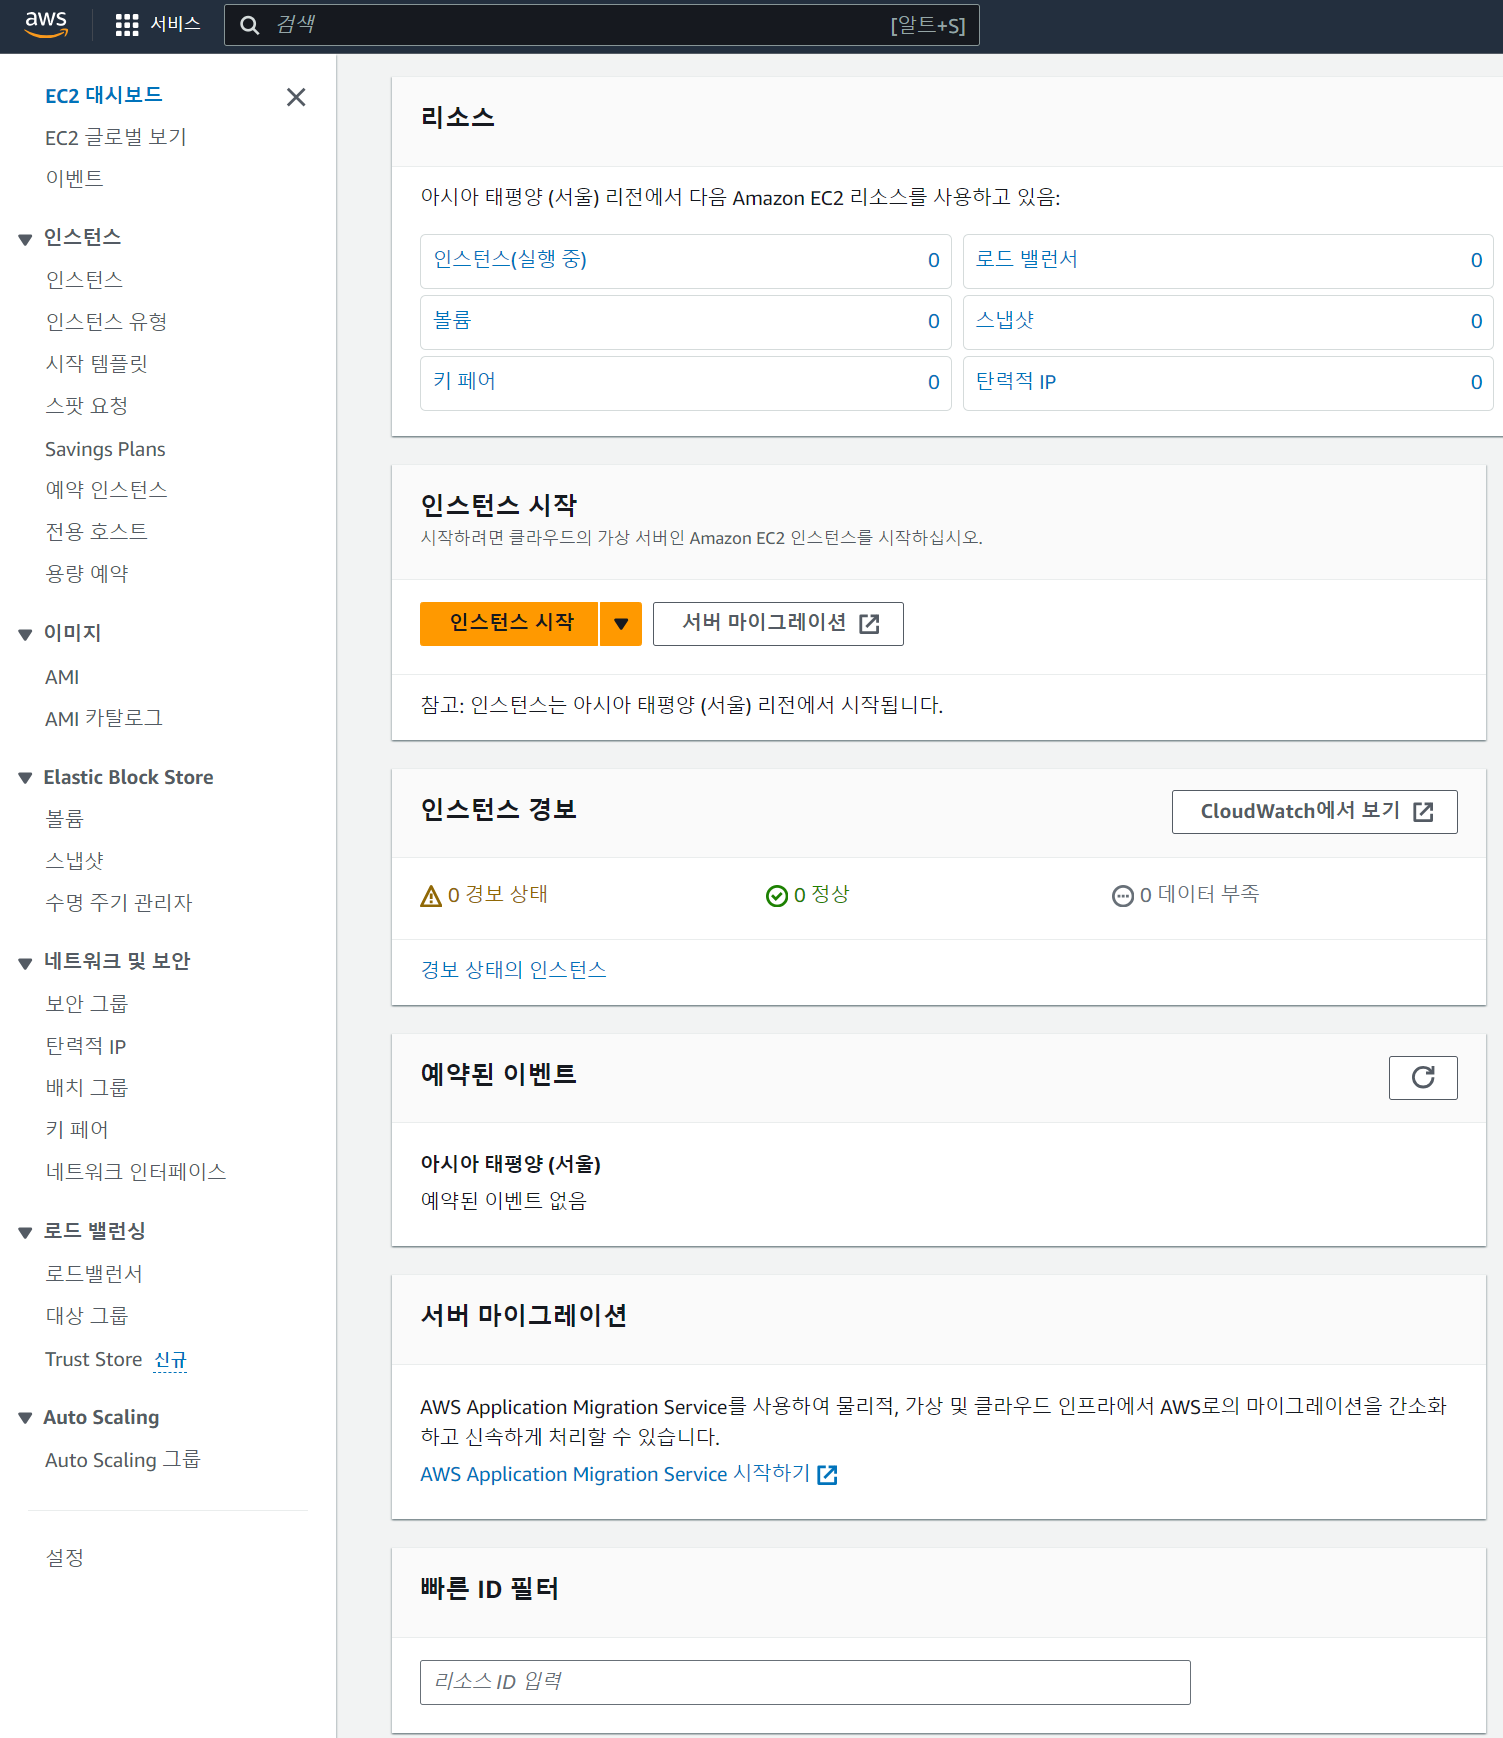
Task: Click the 데이터 부족 ellipsis status icon
Action: (x=1123, y=896)
